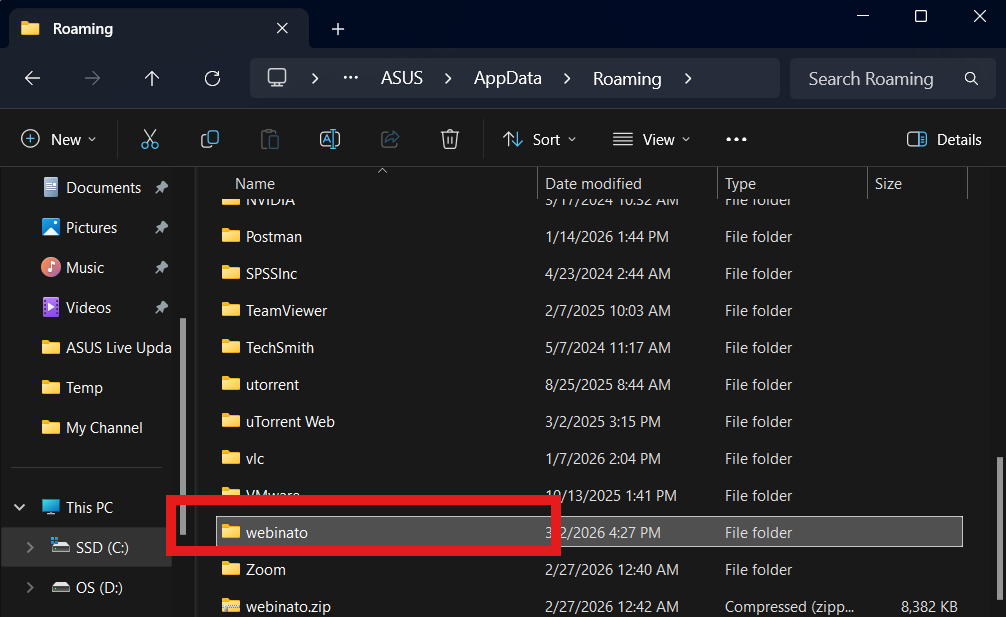1006x617 pixels.
Task: Select the TechSmith folder row
Action: coord(589,347)
